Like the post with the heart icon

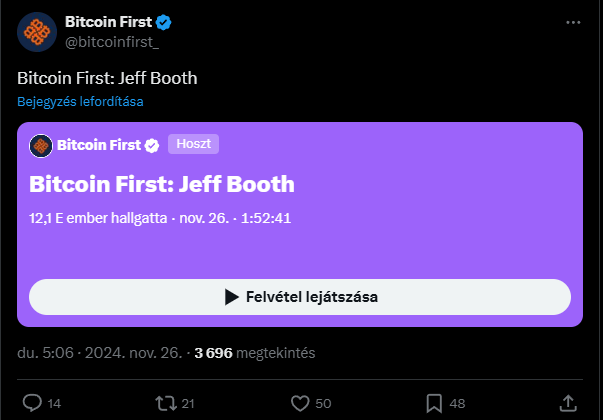[300, 403]
